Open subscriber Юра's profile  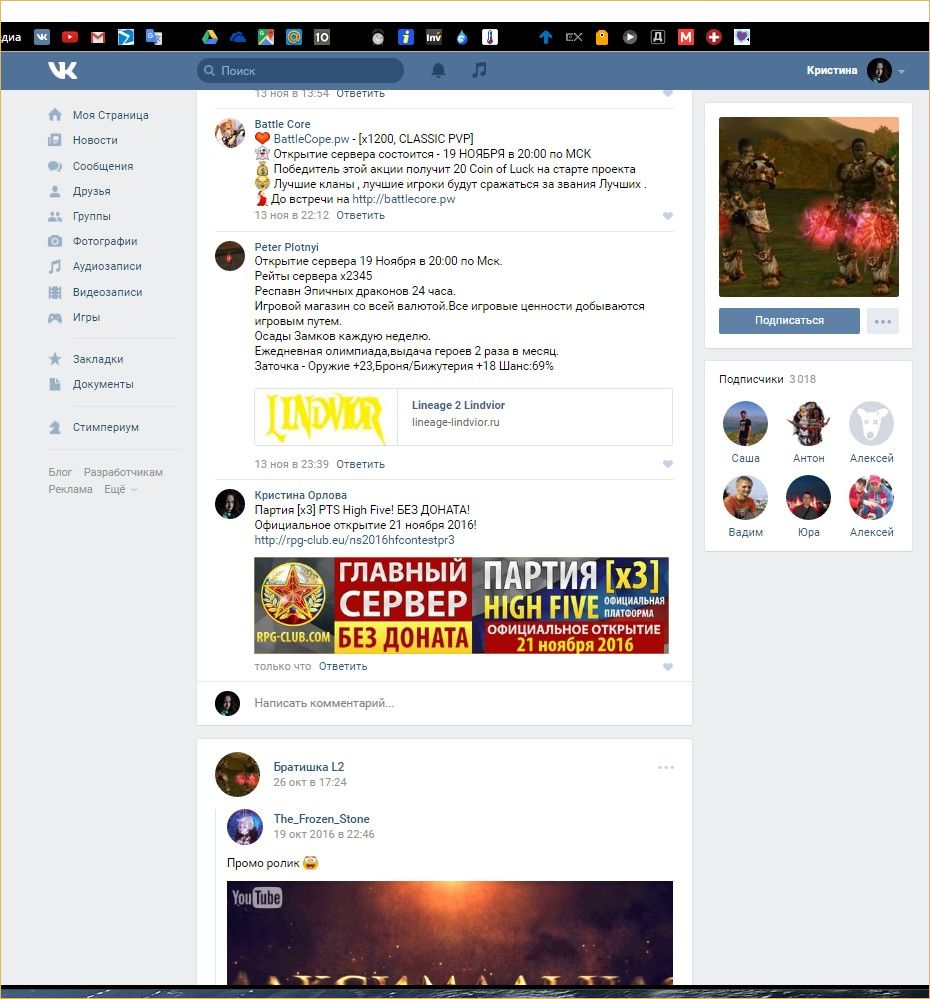808,497
